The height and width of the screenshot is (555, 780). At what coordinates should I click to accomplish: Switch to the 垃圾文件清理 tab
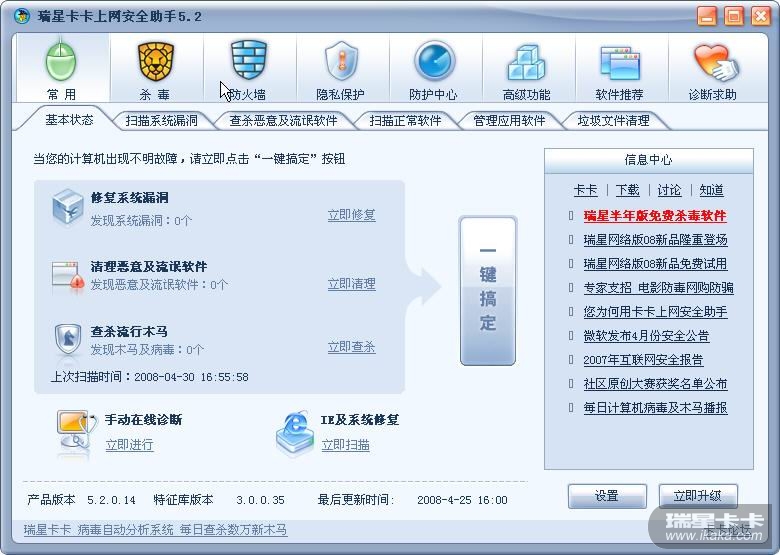[x=613, y=120]
